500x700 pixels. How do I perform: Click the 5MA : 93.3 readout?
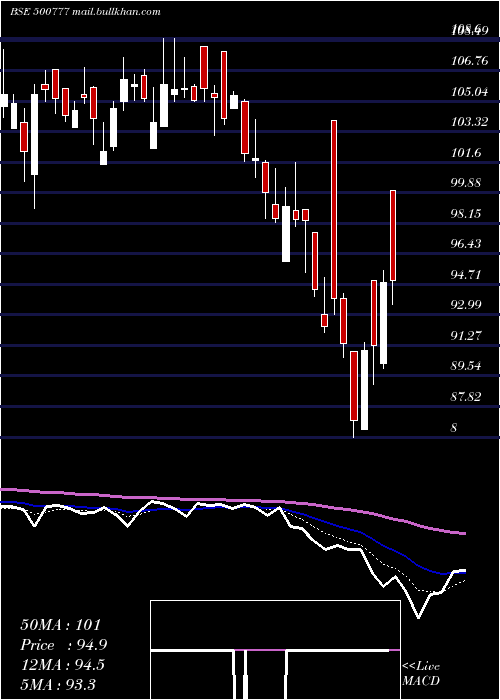click(58, 684)
